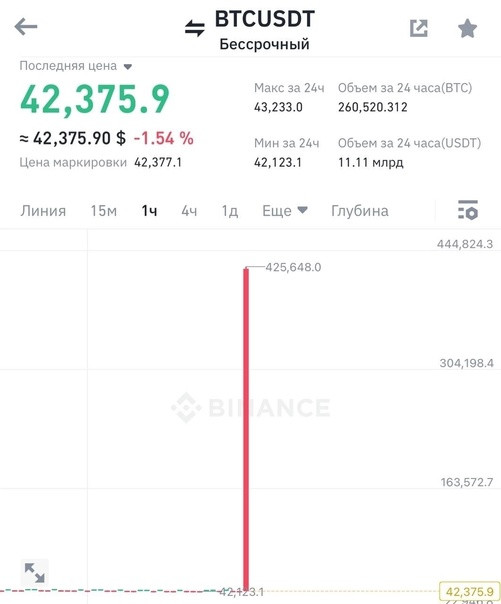Viewport: 501px width, 604px height.
Task: Select the 1ч interval
Action: coord(149,211)
